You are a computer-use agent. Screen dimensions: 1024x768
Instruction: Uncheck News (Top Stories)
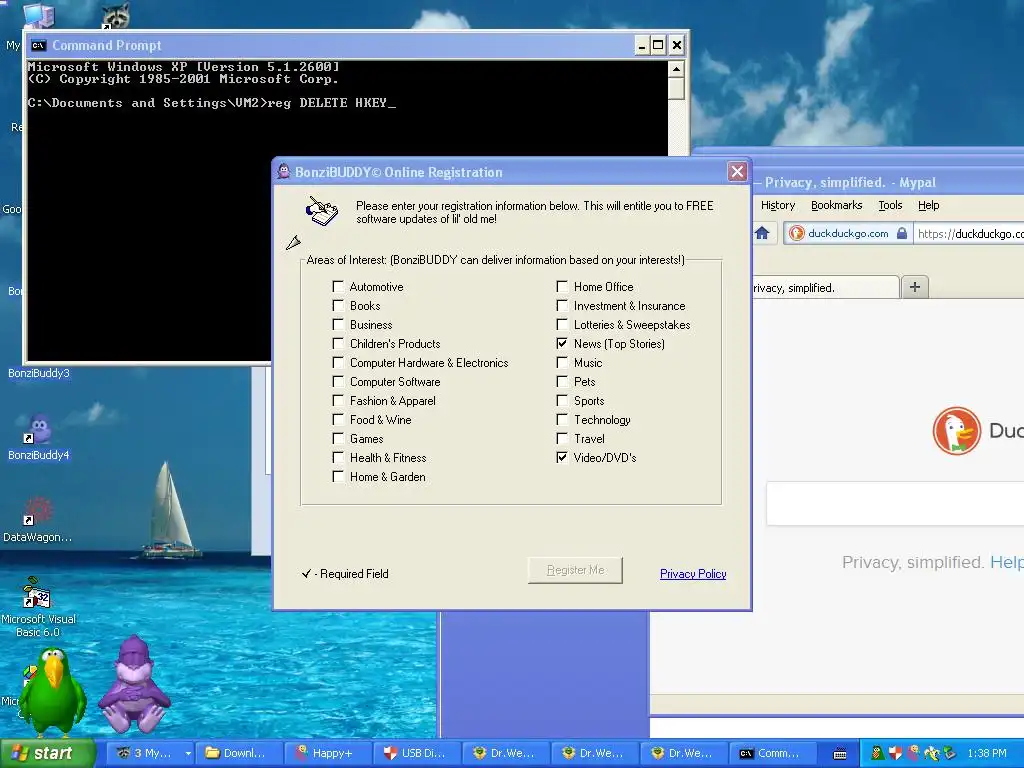[x=562, y=343]
